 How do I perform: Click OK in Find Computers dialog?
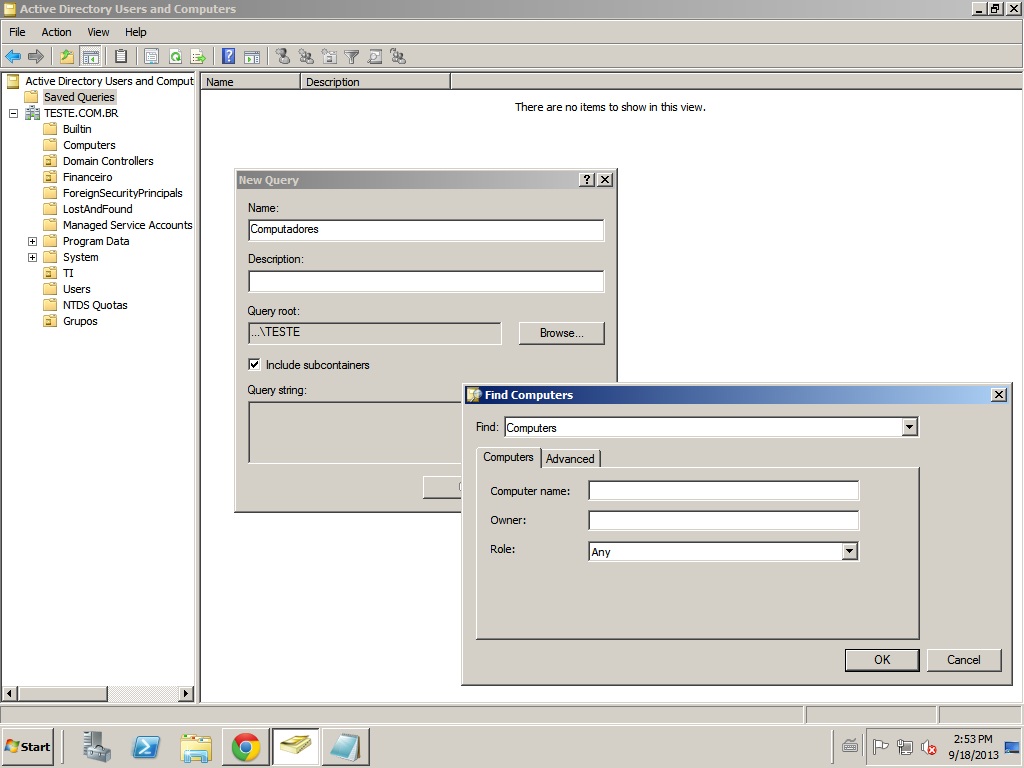pyautogui.click(x=882, y=660)
